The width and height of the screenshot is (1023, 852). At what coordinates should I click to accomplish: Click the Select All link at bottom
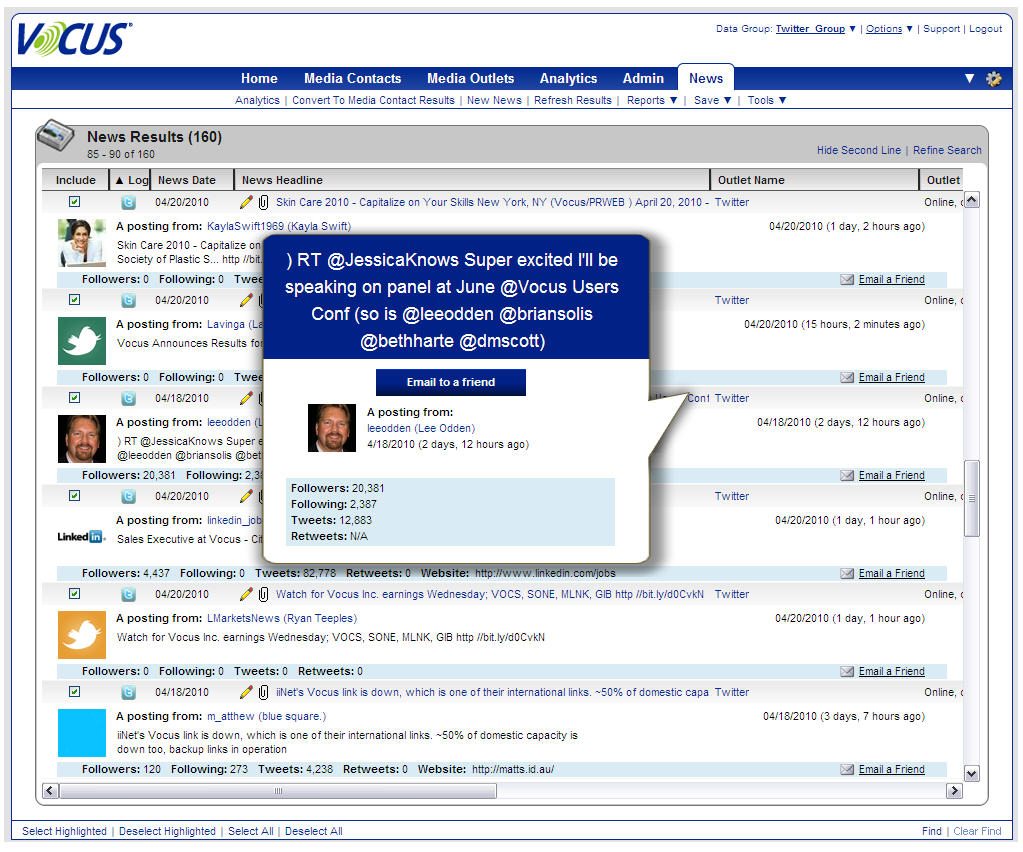(251, 831)
